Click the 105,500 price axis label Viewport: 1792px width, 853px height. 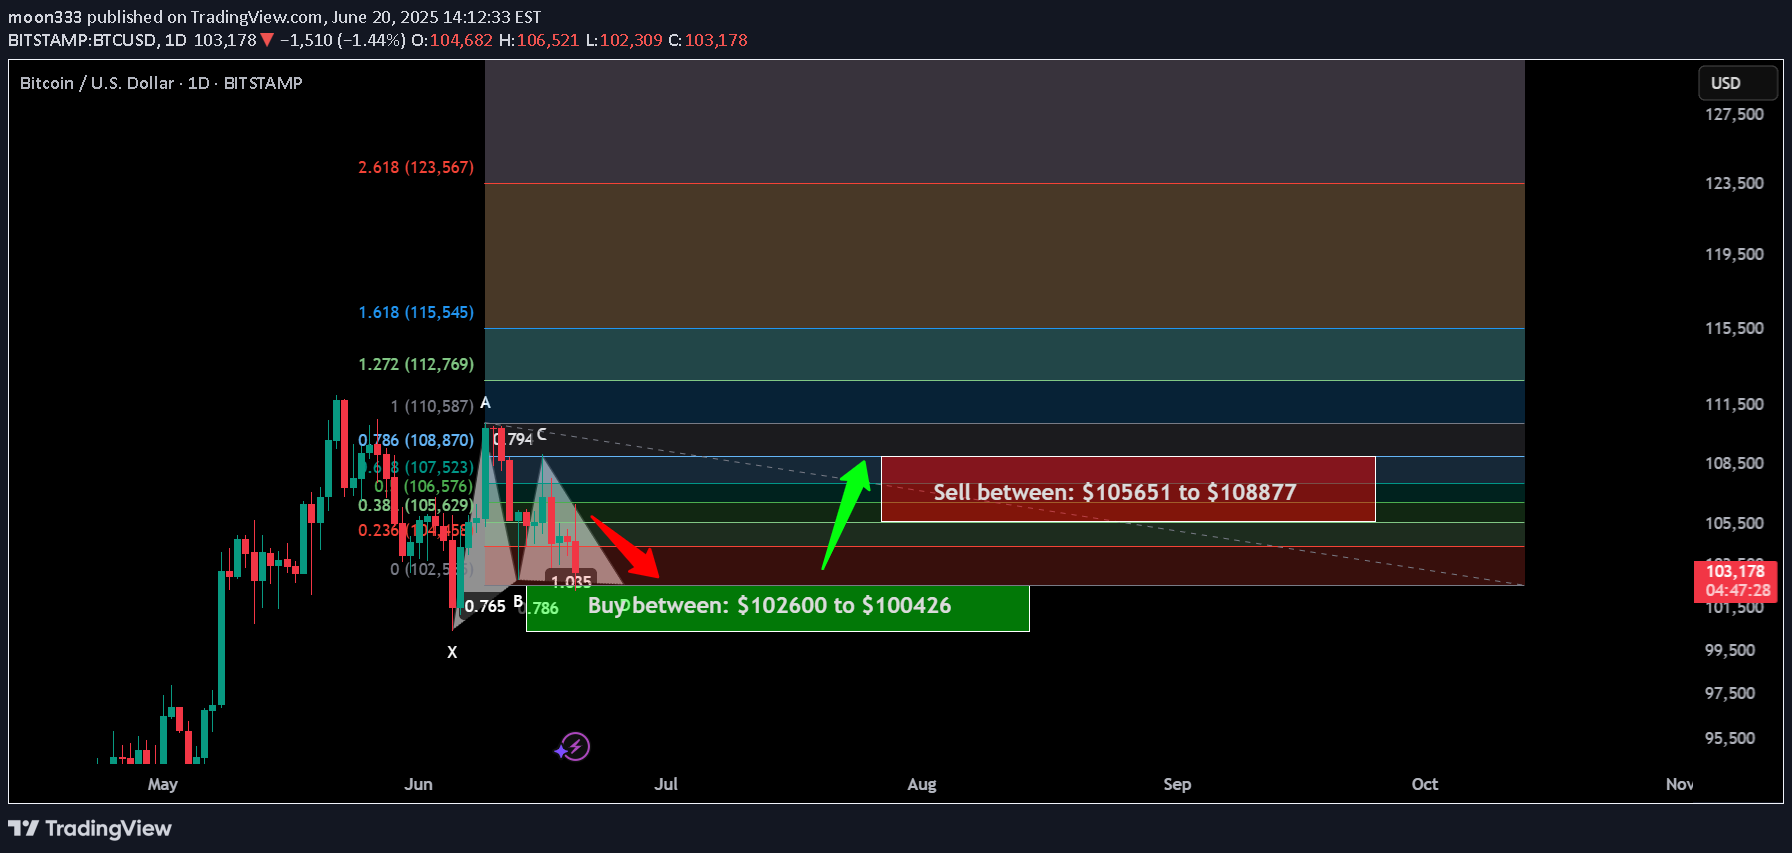(1734, 523)
